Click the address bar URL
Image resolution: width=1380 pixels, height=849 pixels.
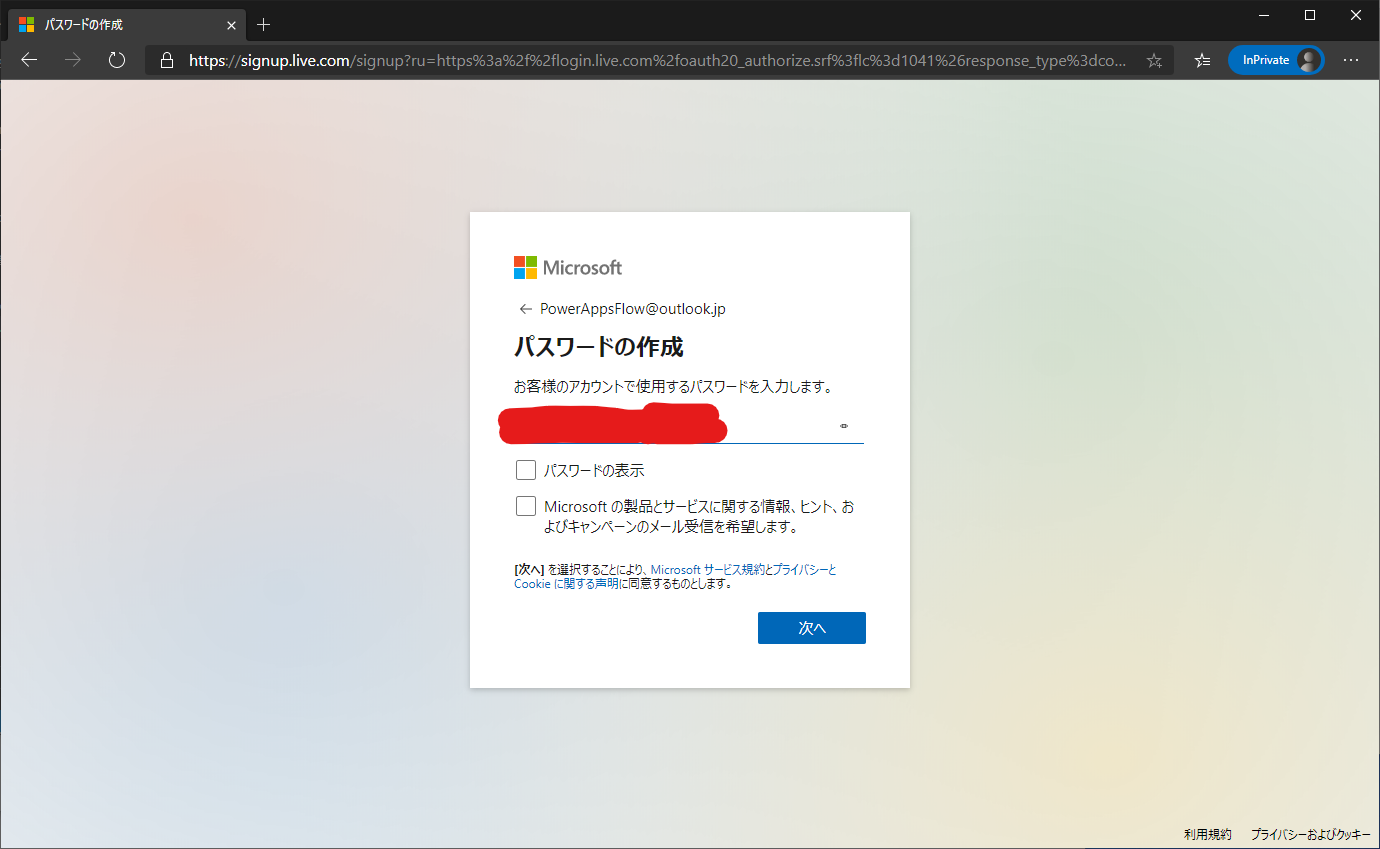[x=657, y=60]
